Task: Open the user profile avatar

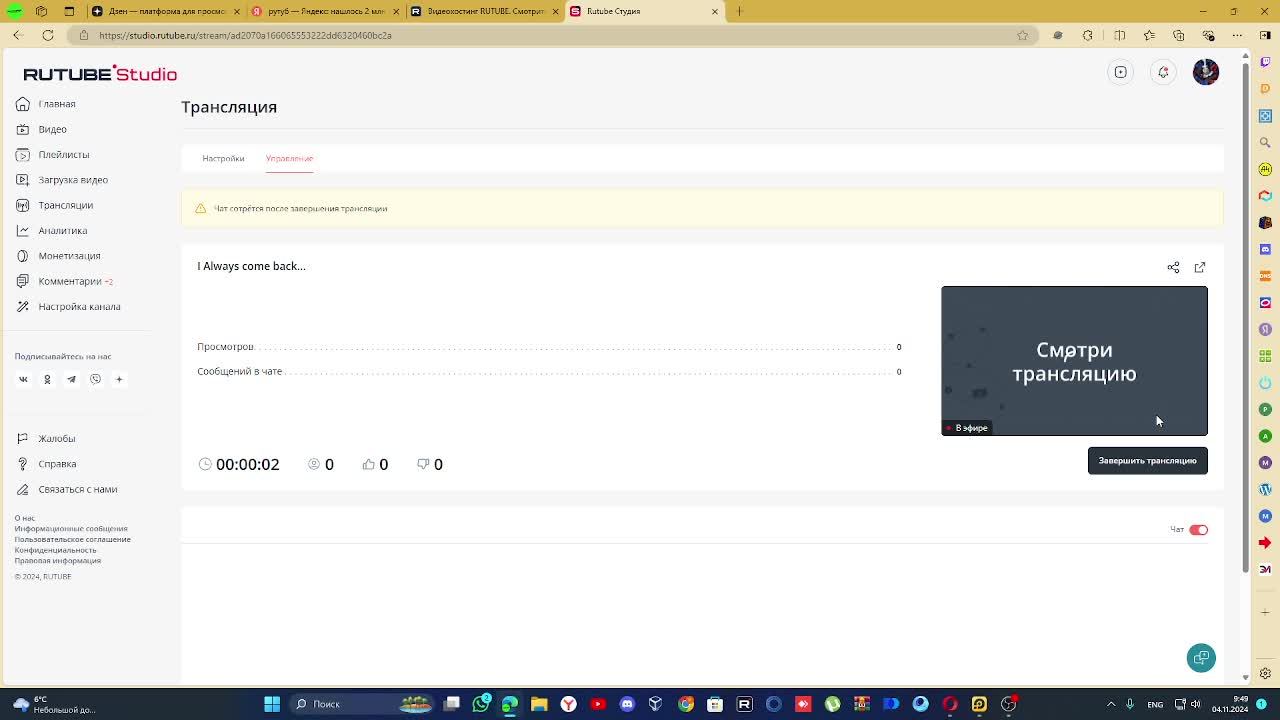Action: point(1206,72)
